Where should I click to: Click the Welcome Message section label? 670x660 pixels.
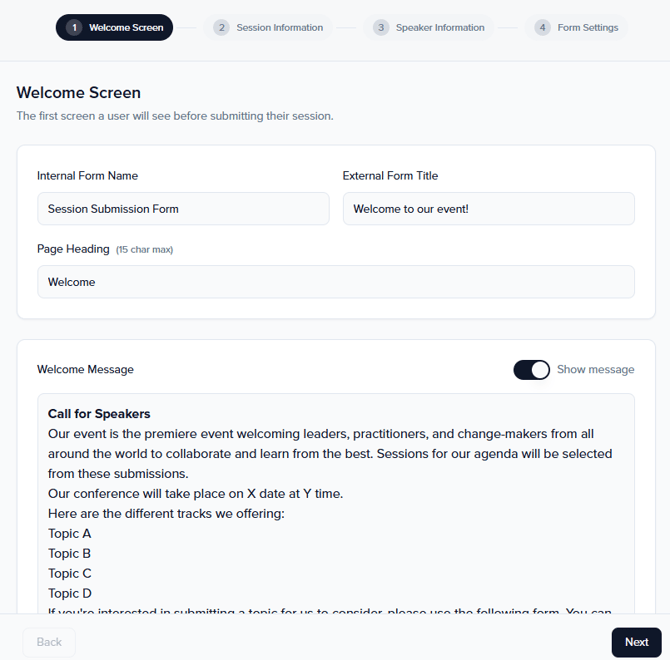(x=85, y=370)
